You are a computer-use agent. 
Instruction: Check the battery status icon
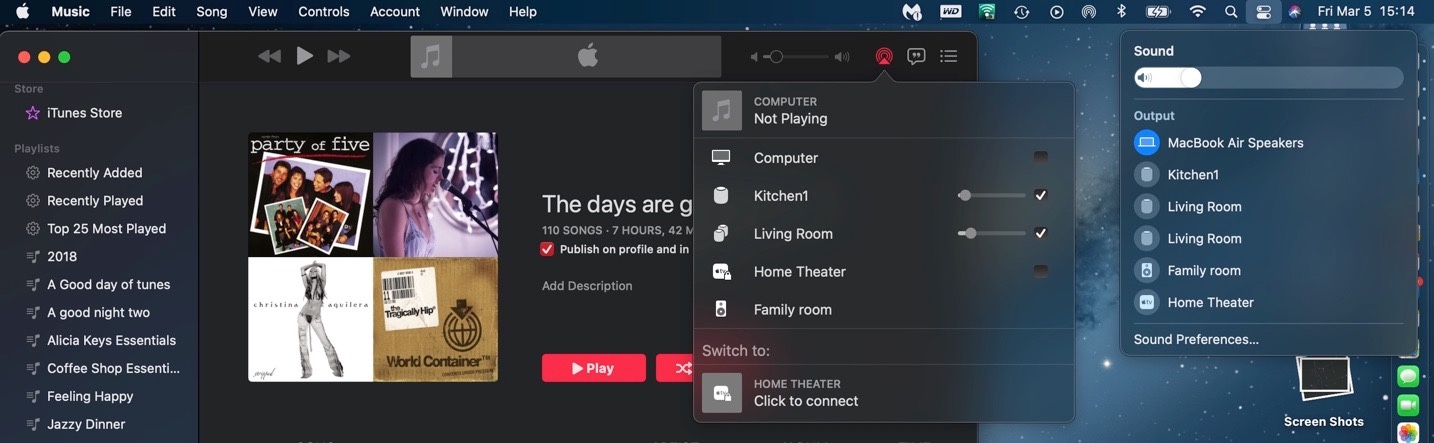click(x=1158, y=12)
